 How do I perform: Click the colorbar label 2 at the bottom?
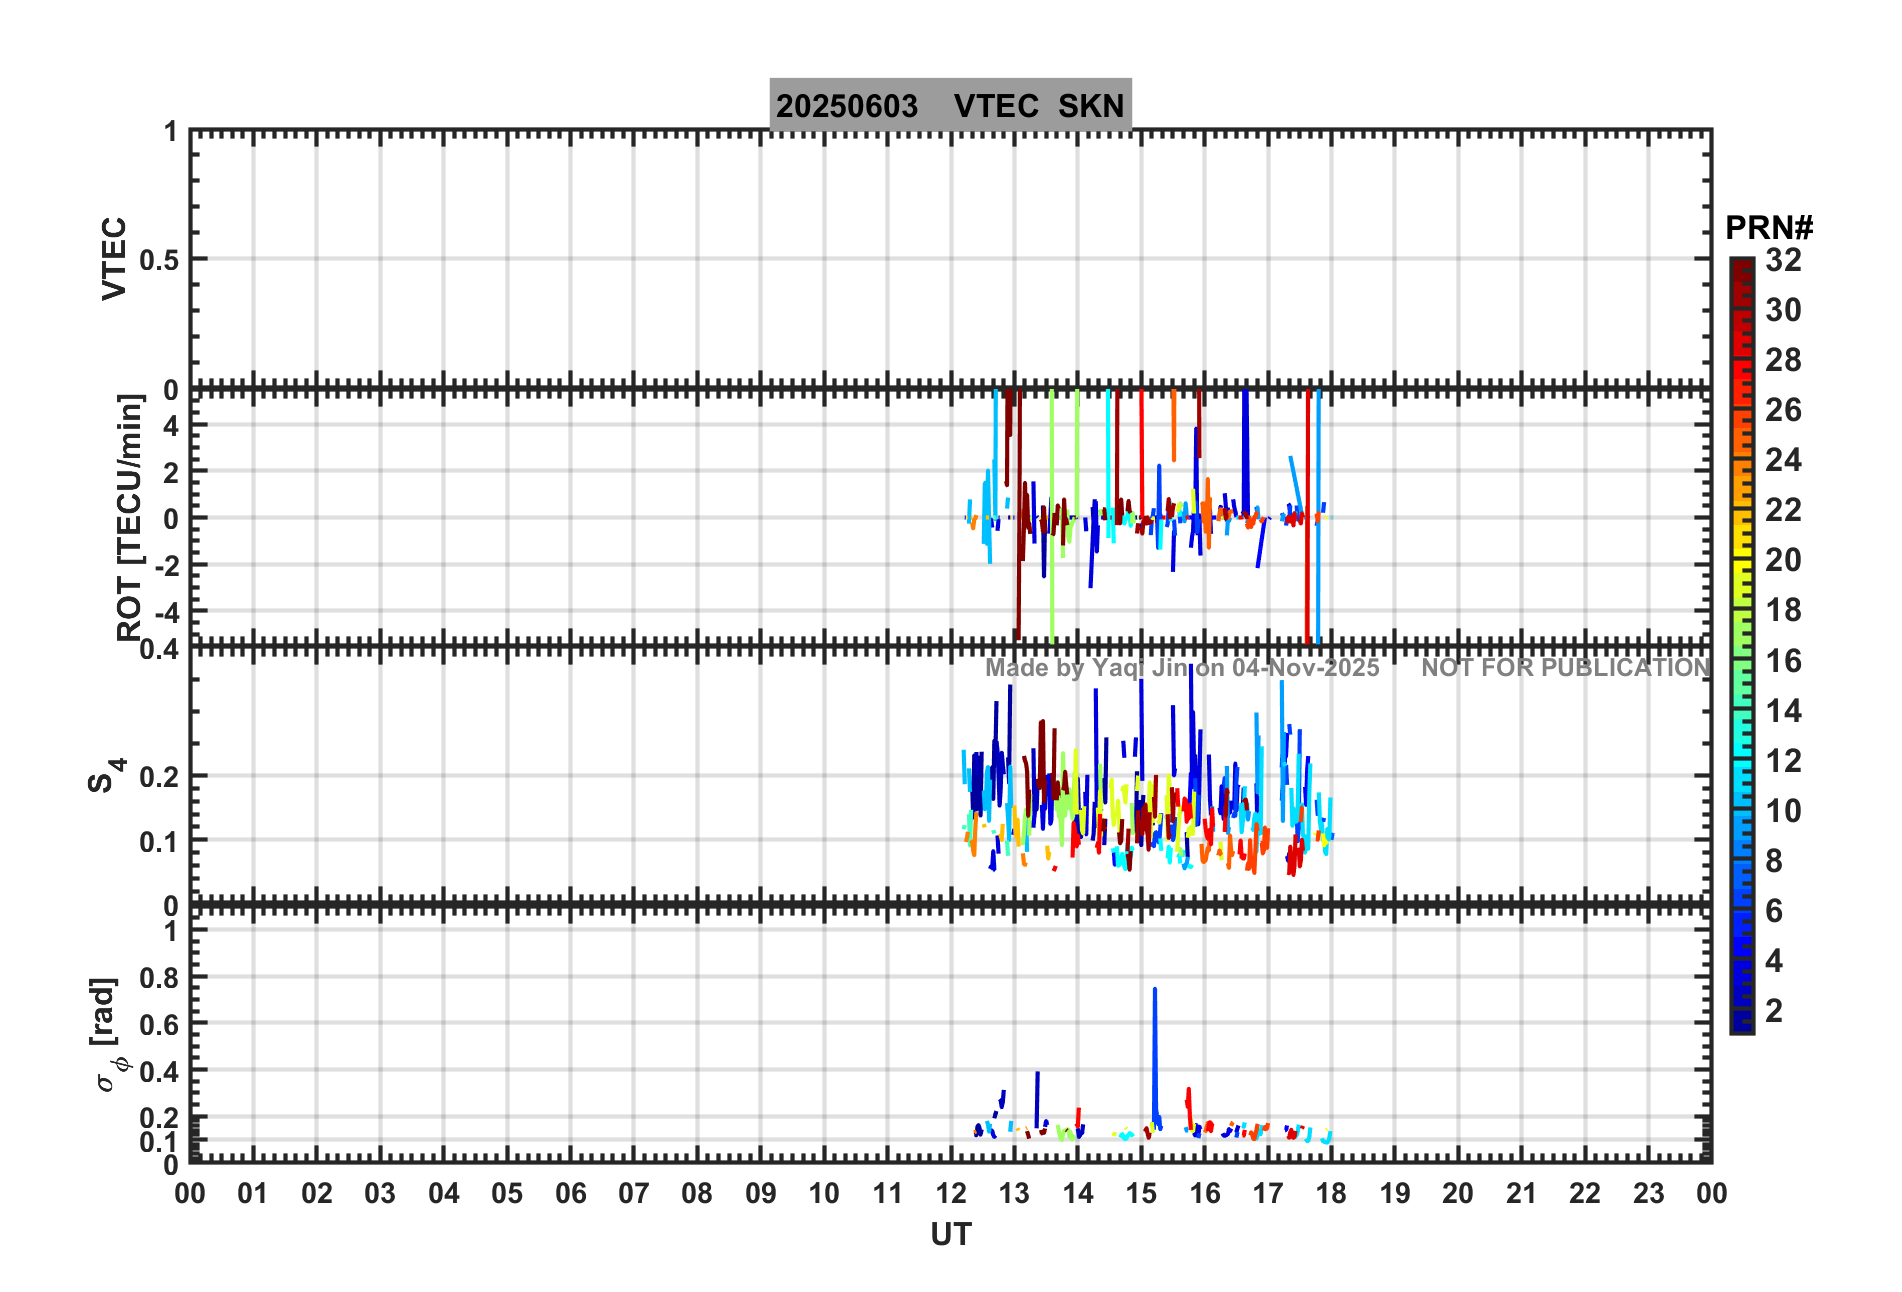point(1774,1010)
